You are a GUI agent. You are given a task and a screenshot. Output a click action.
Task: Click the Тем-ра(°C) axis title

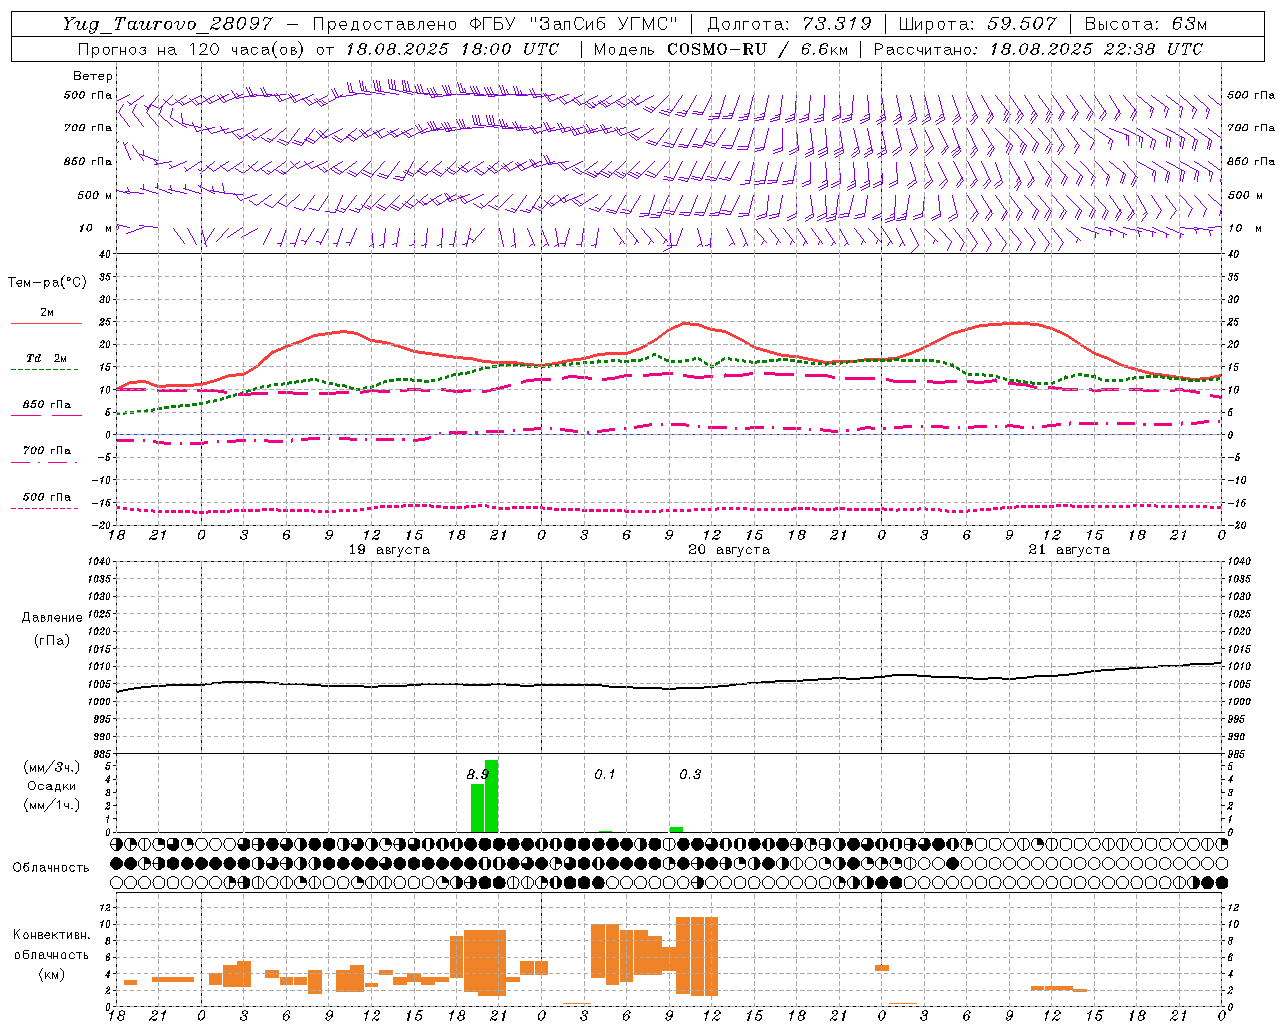tap(47, 283)
